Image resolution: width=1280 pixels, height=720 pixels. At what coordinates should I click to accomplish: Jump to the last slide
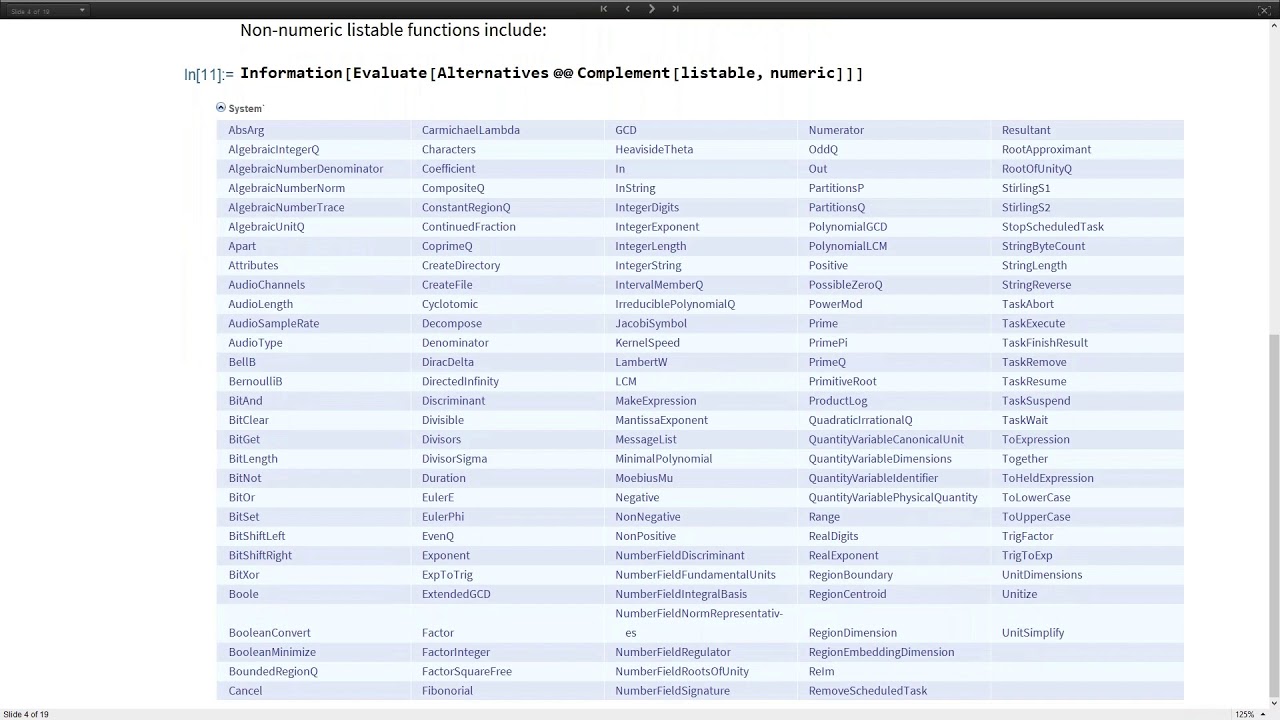coord(676,9)
